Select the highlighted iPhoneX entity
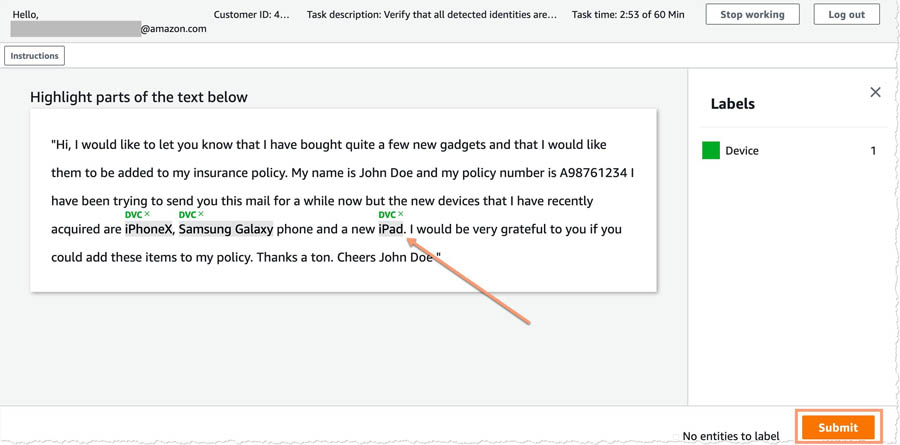900x445 pixels. click(x=149, y=230)
